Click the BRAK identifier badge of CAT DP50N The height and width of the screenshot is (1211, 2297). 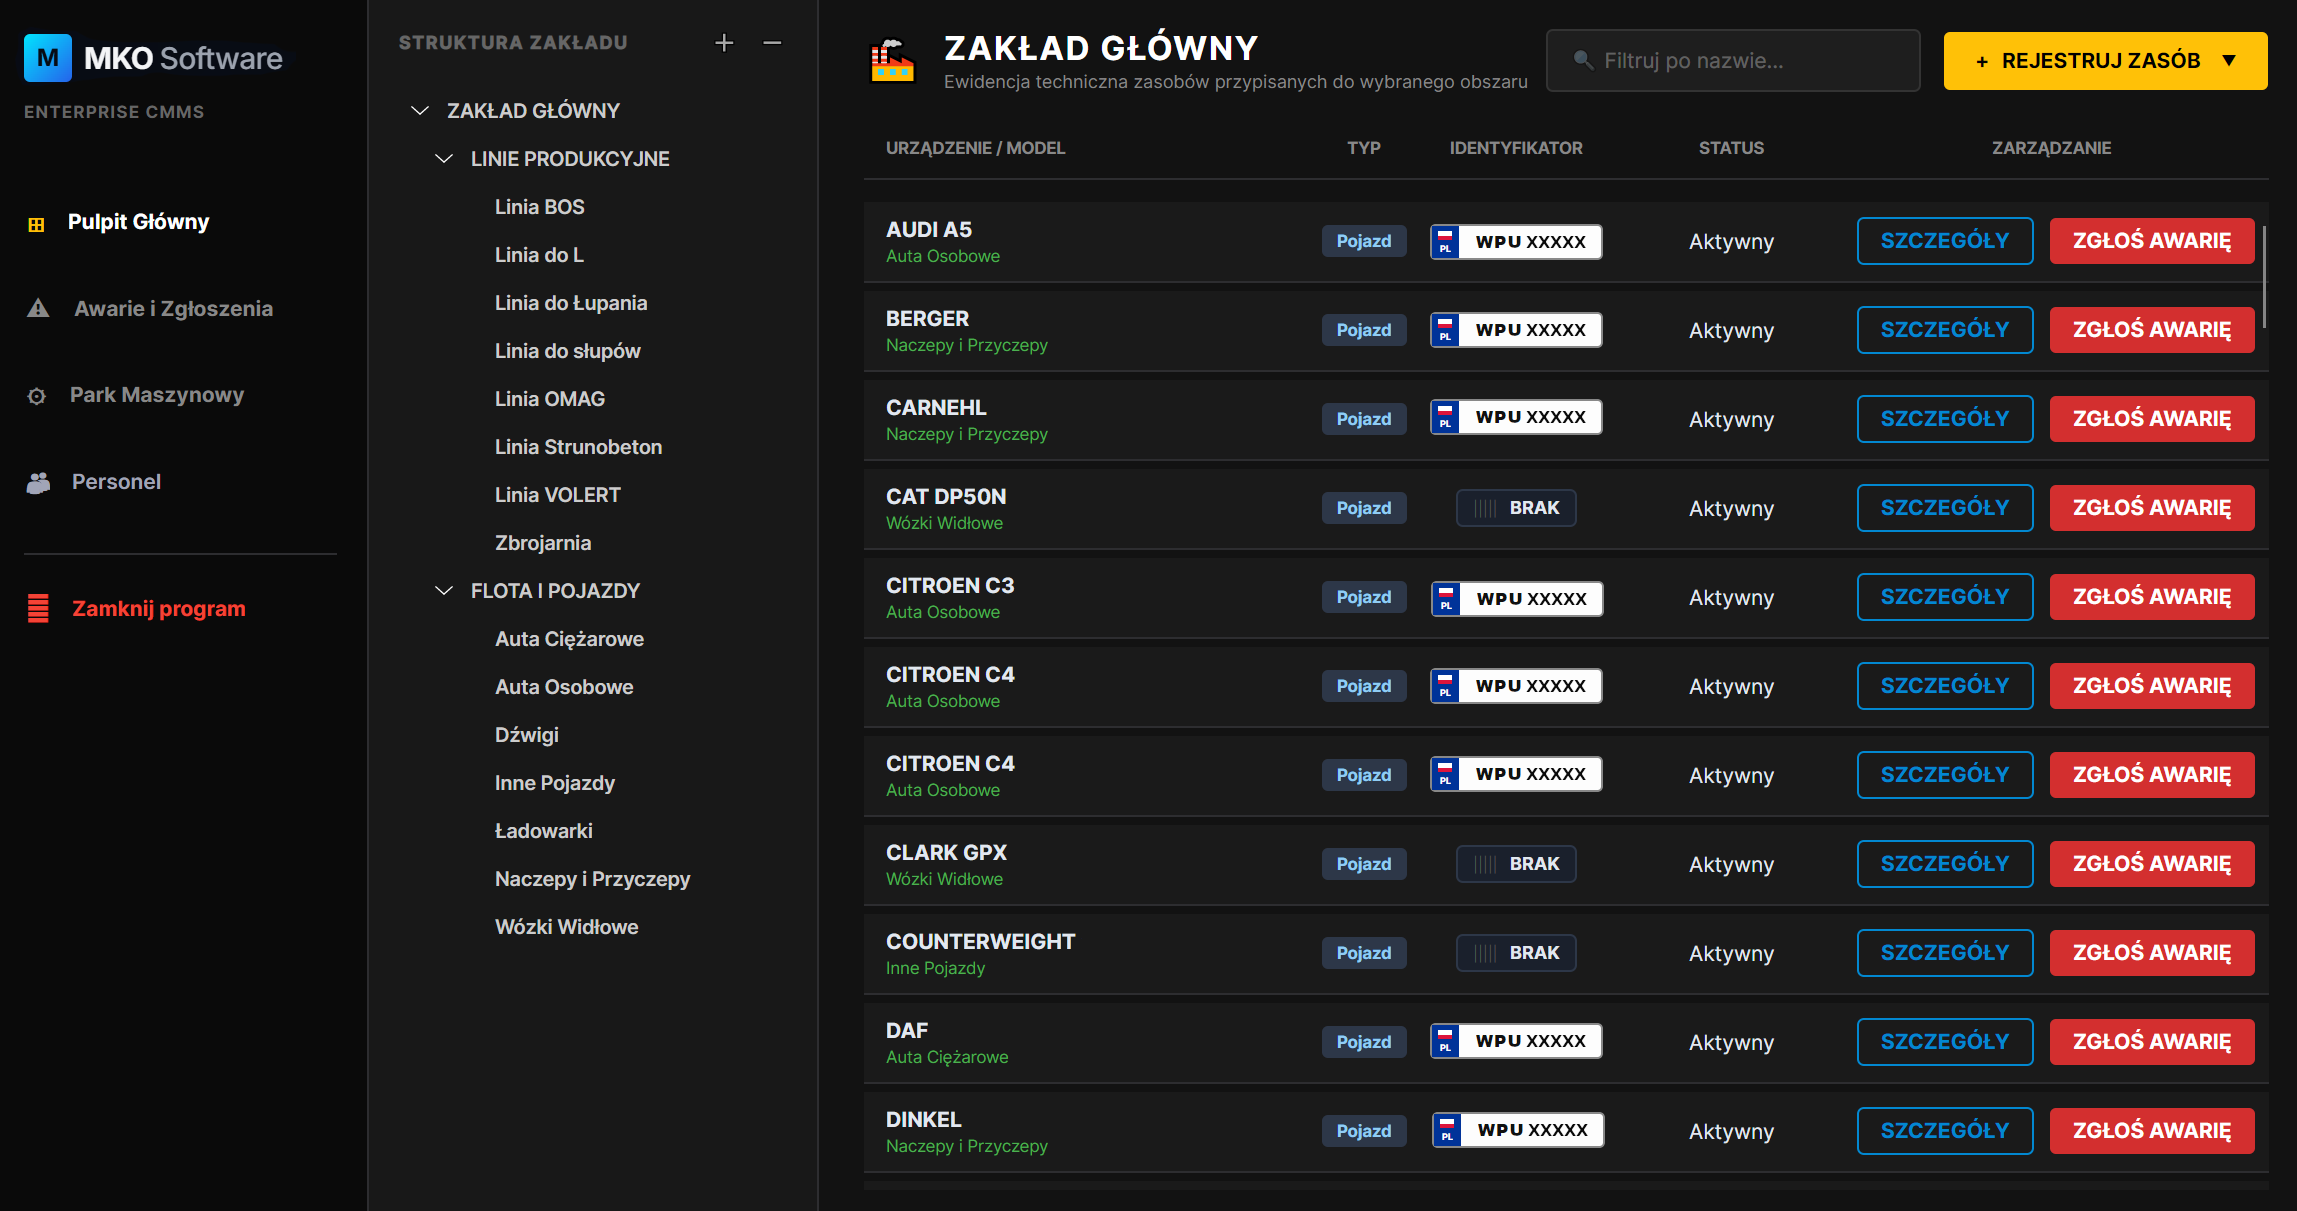[1516, 508]
